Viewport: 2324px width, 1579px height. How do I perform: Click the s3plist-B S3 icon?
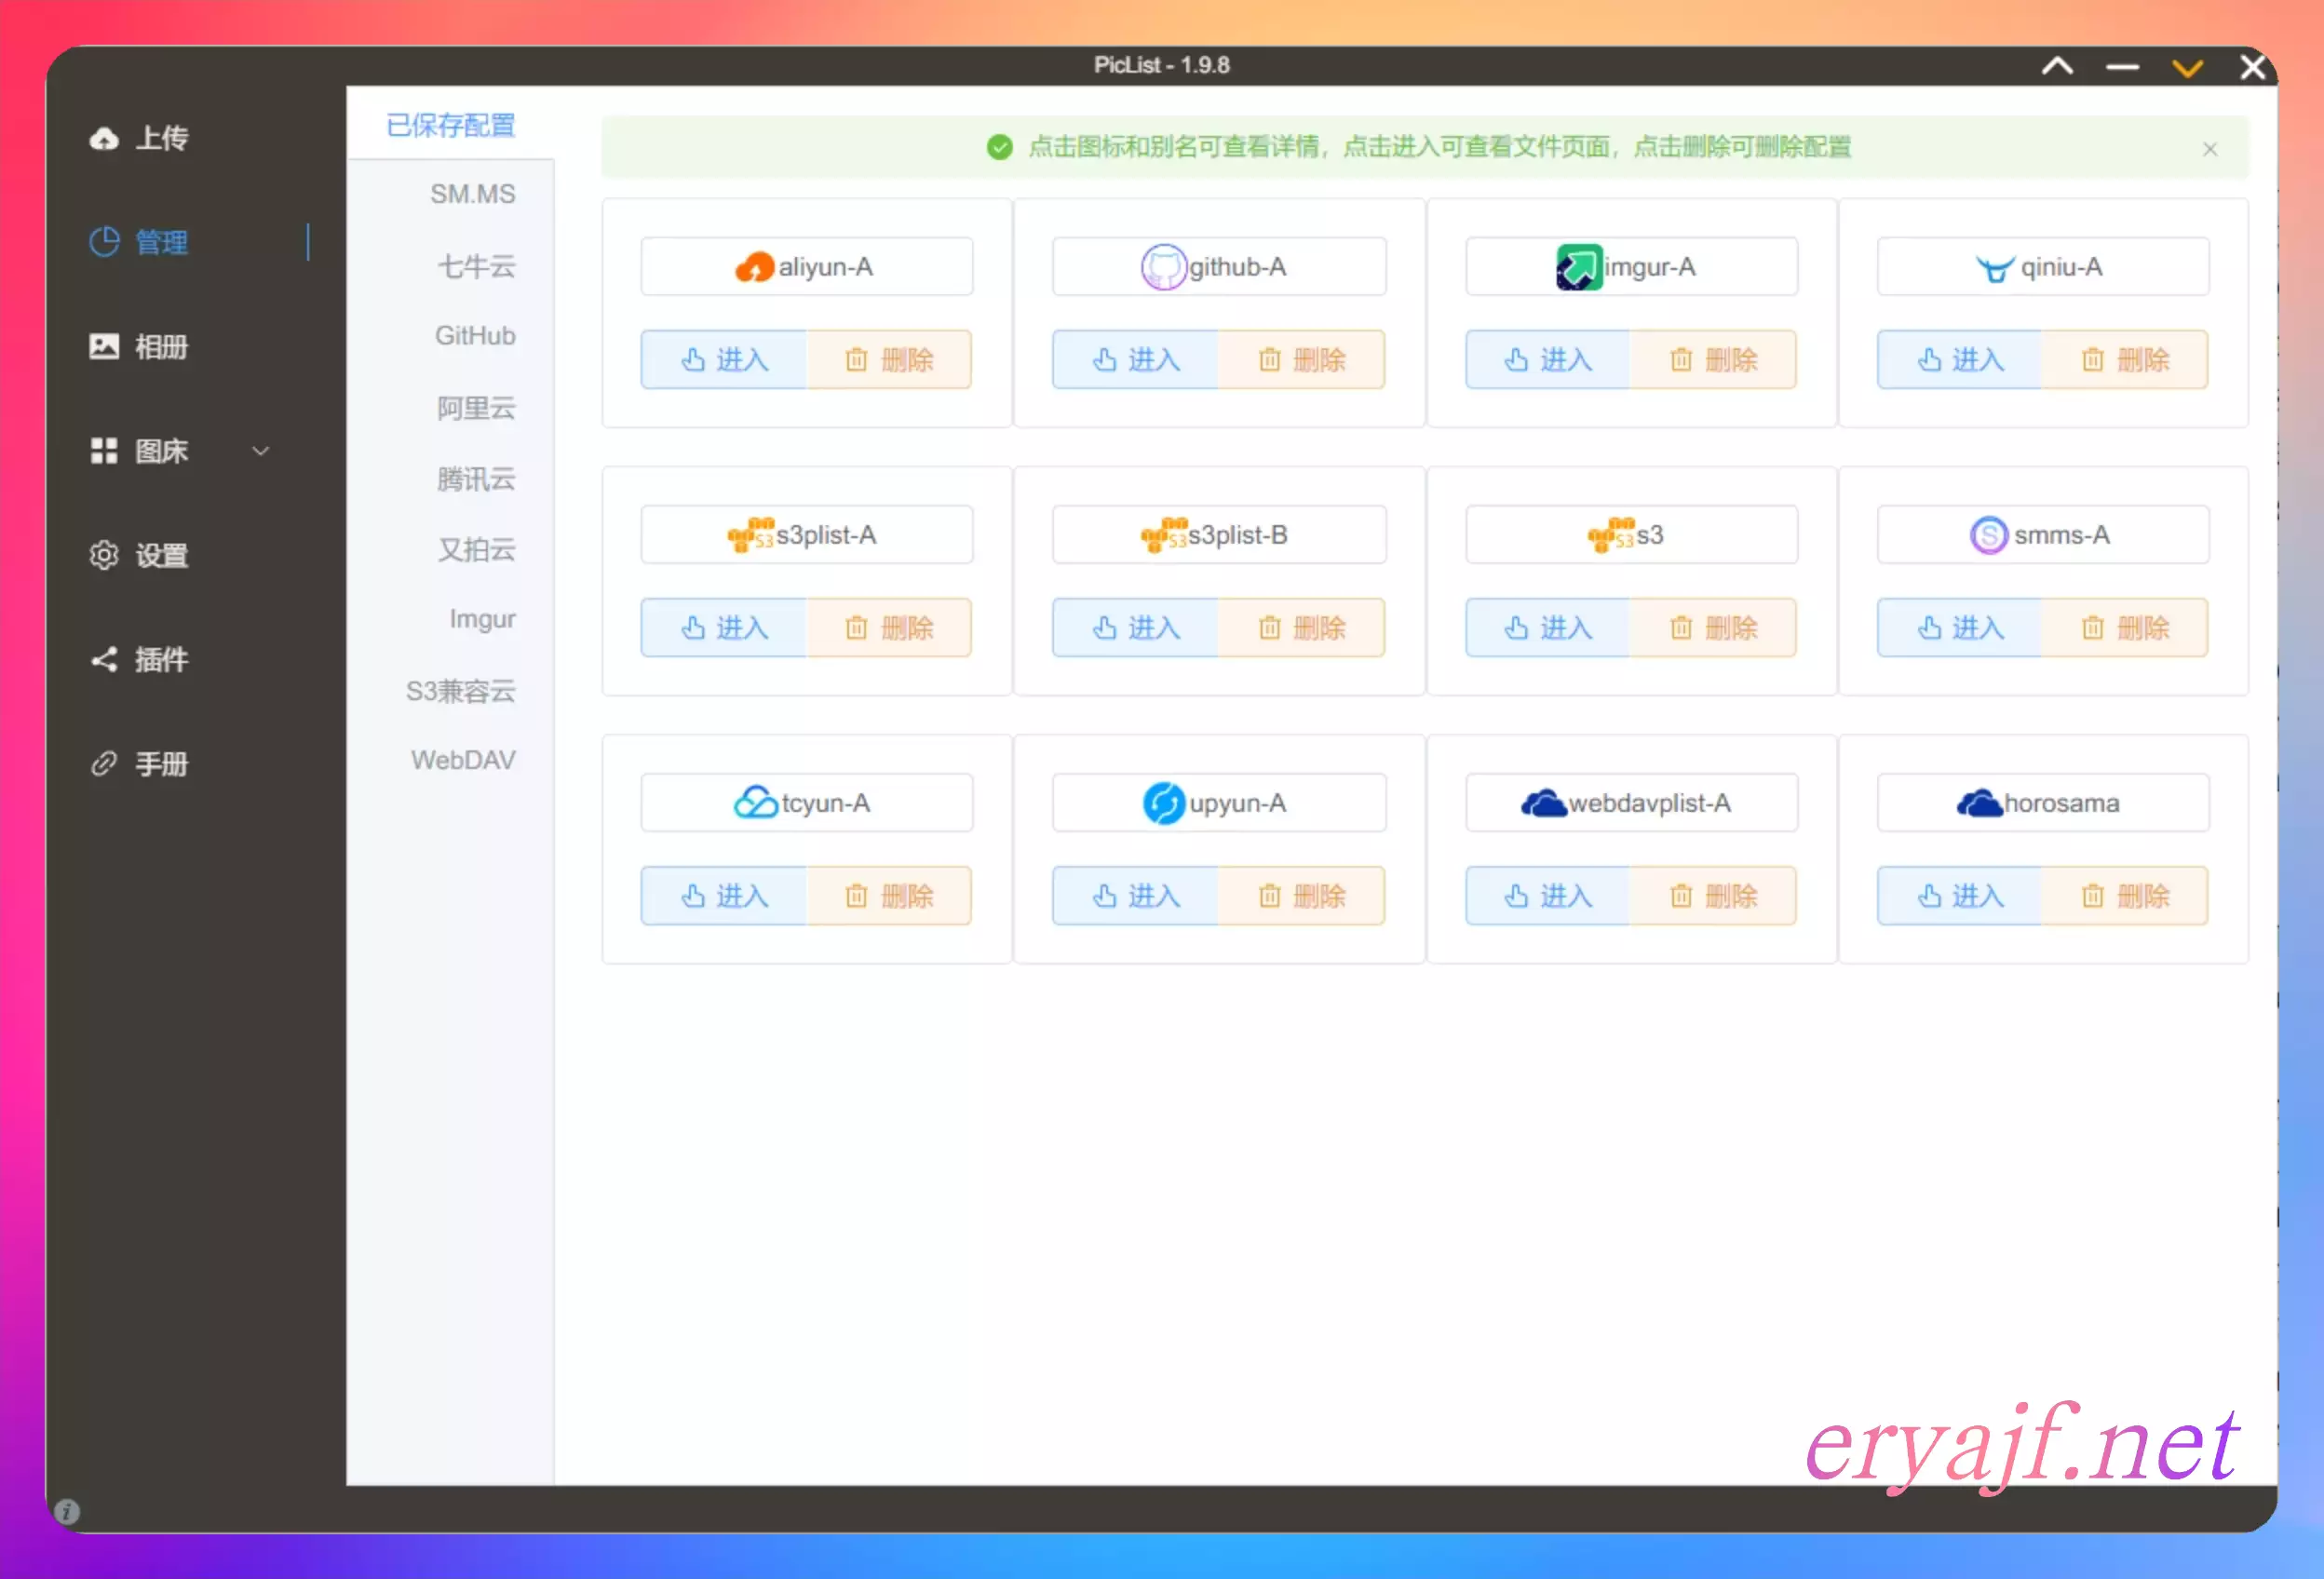(x=1164, y=535)
